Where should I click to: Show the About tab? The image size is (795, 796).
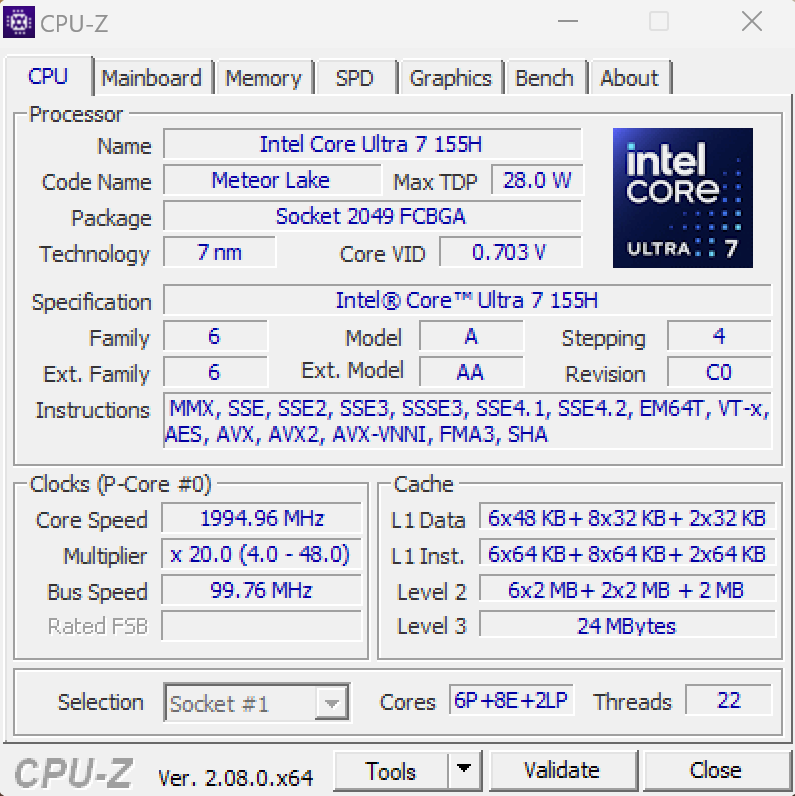pyautogui.click(x=630, y=78)
